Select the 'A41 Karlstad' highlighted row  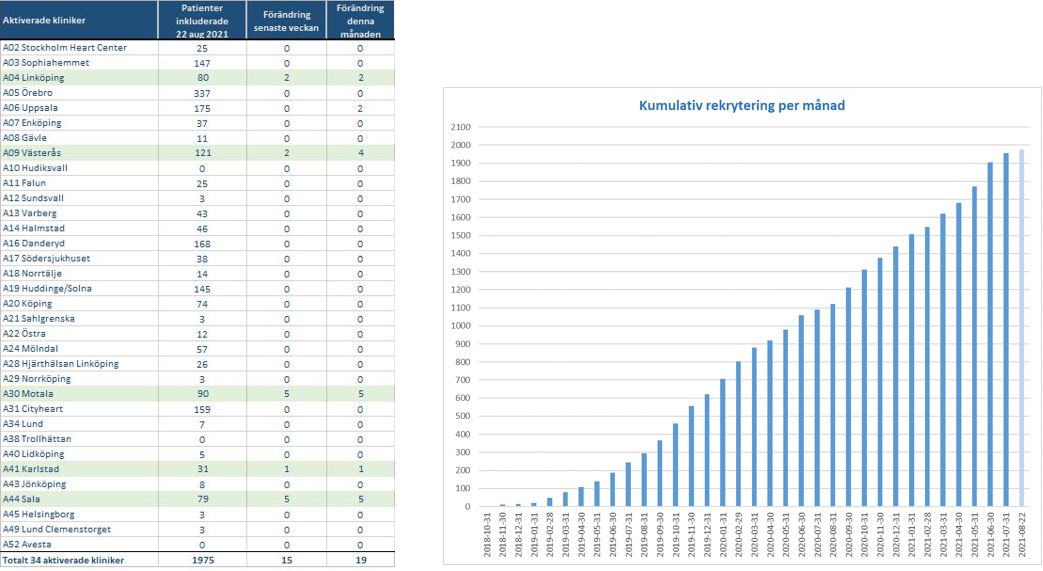coord(197,469)
